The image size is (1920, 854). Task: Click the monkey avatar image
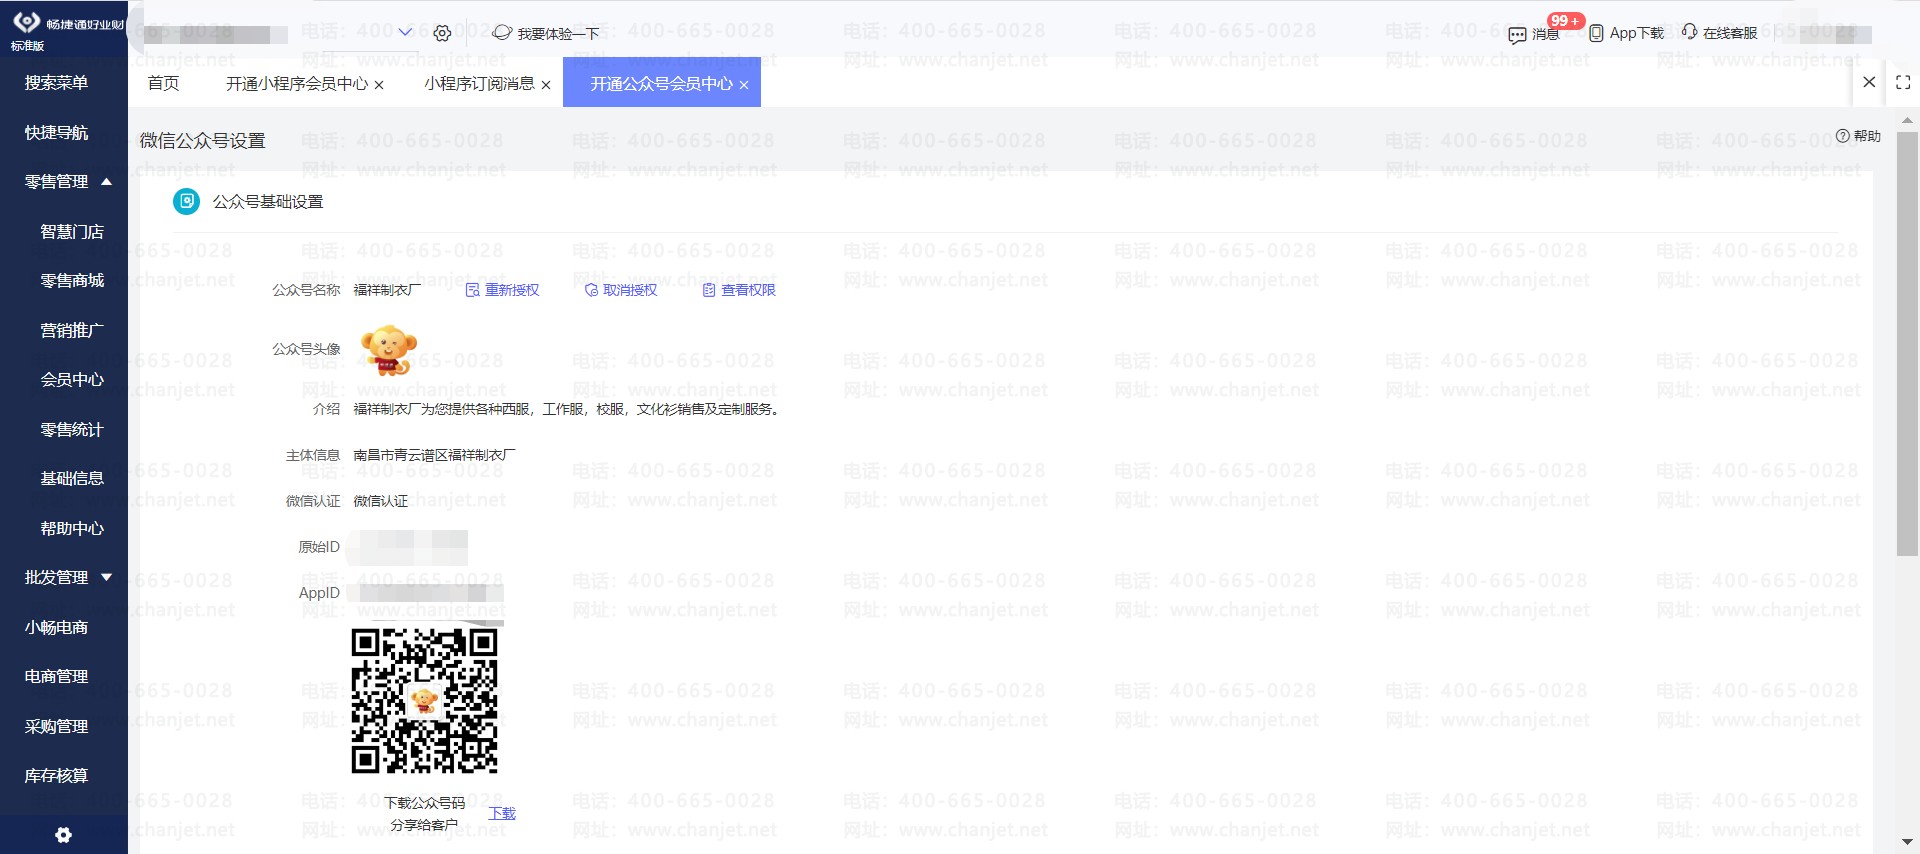[x=389, y=350]
